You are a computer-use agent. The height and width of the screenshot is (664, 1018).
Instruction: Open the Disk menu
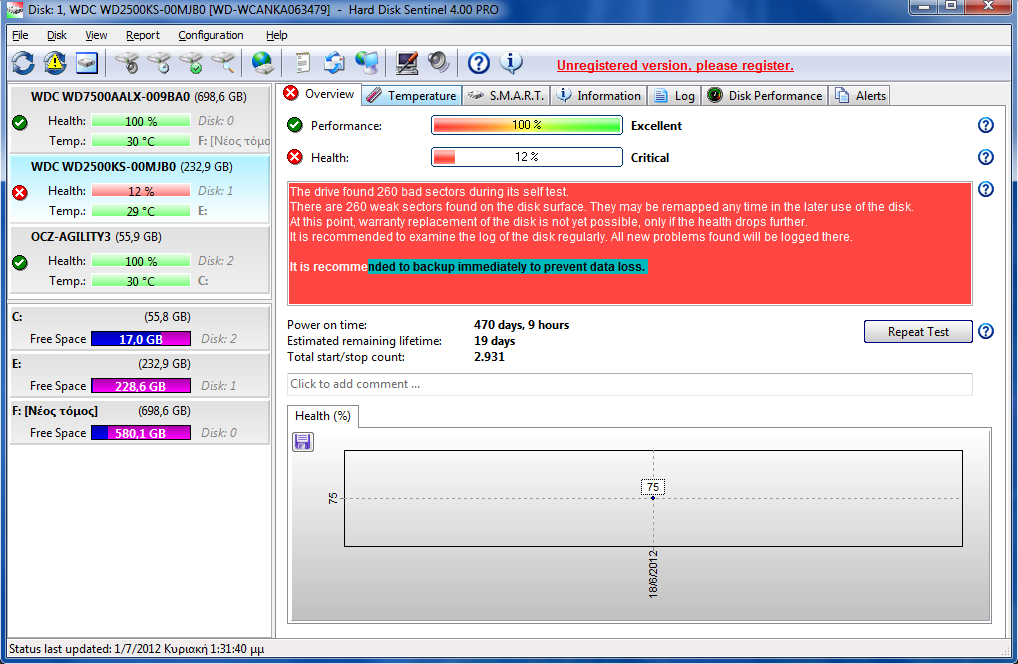click(56, 35)
